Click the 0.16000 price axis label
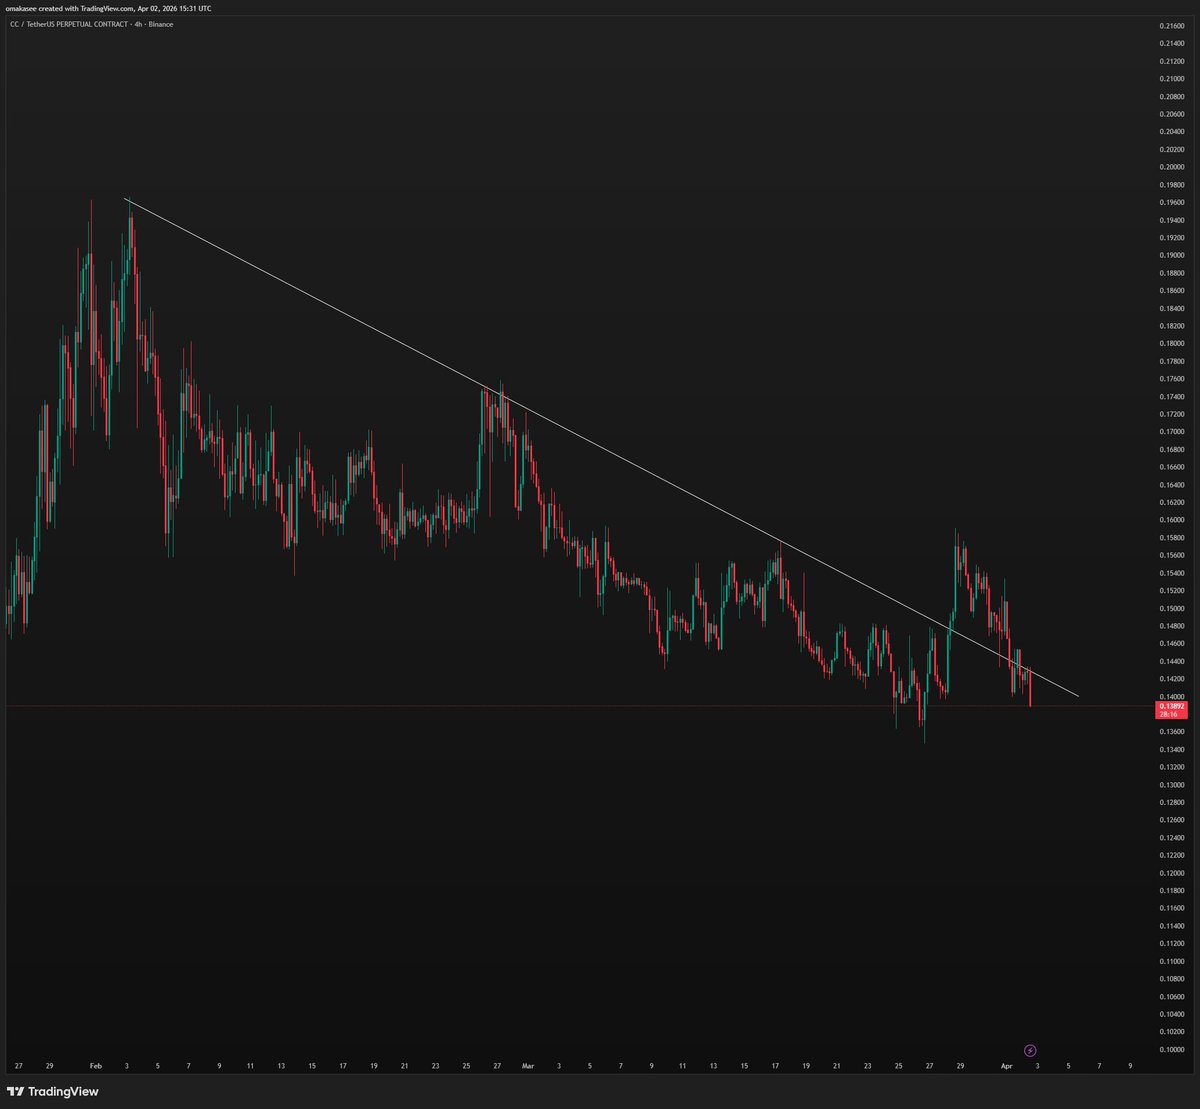Image resolution: width=1200 pixels, height=1109 pixels. click(x=1172, y=520)
